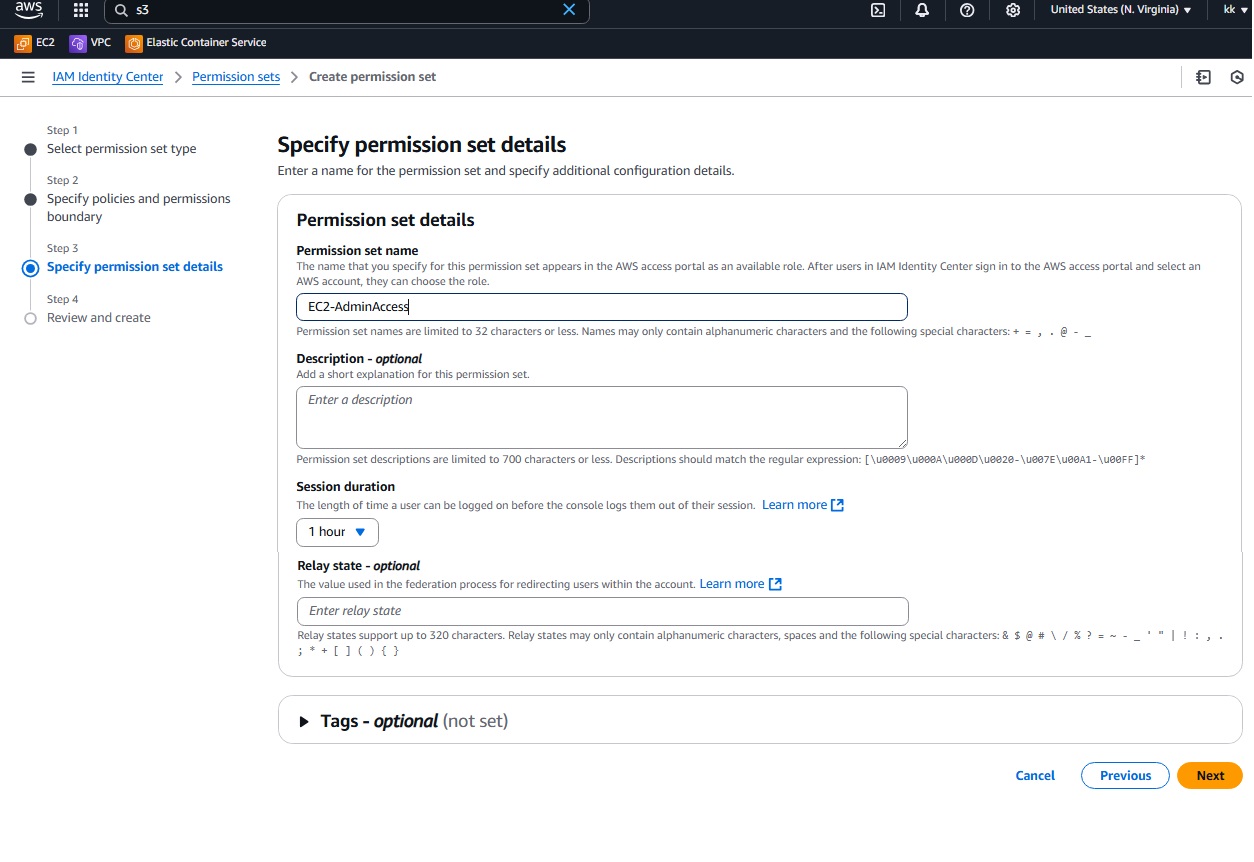Image resolution: width=1254 pixels, height=862 pixels.
Task: Open the region selector N. Virginia
Action: point(1120,10)
